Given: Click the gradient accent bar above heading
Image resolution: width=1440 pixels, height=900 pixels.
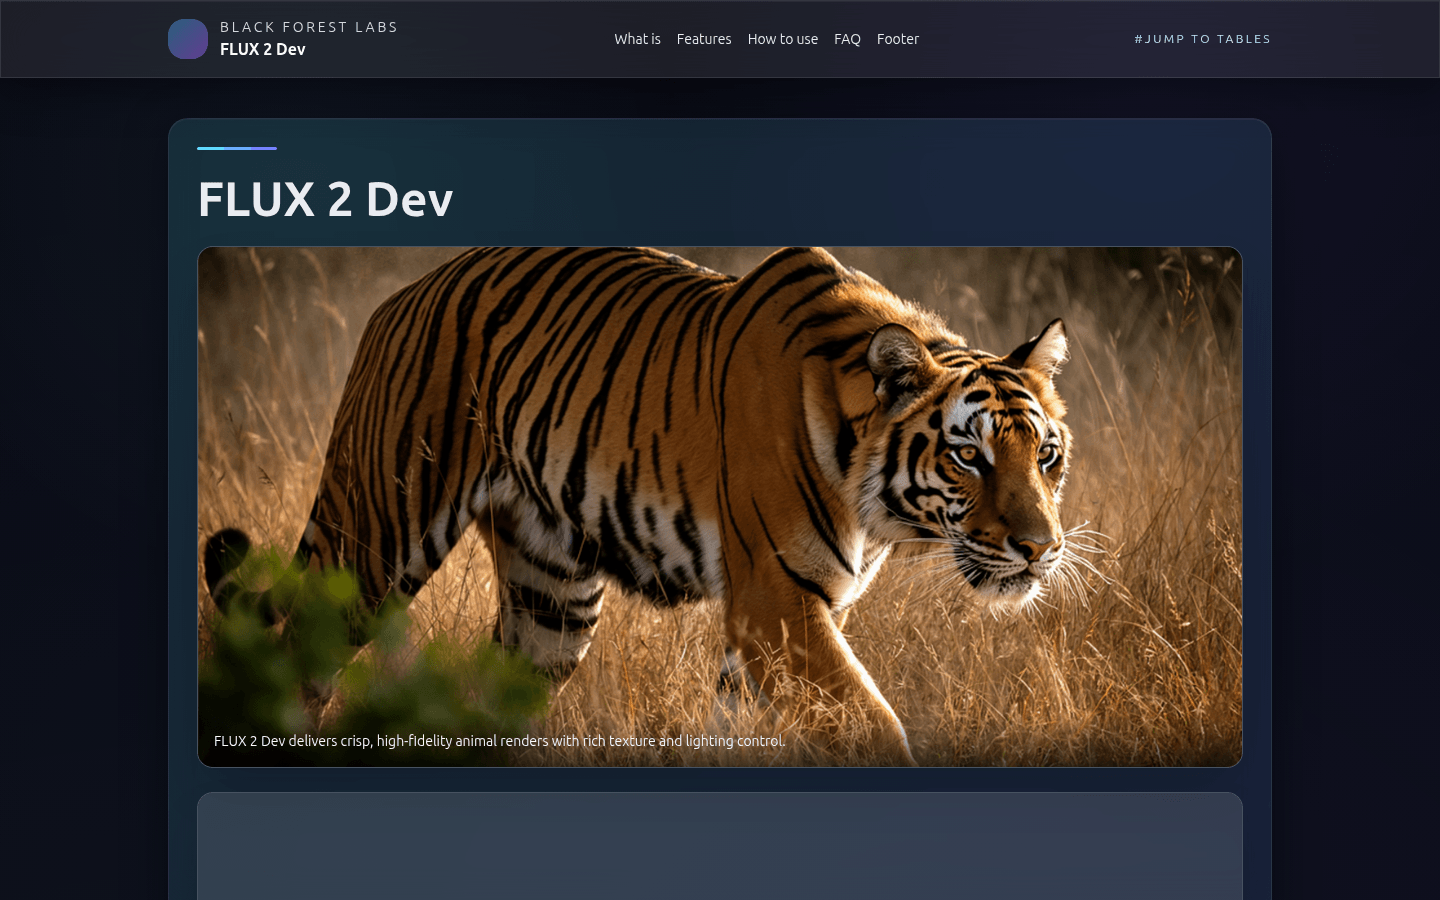Looking at the screenshot, I should pos(237,148).
